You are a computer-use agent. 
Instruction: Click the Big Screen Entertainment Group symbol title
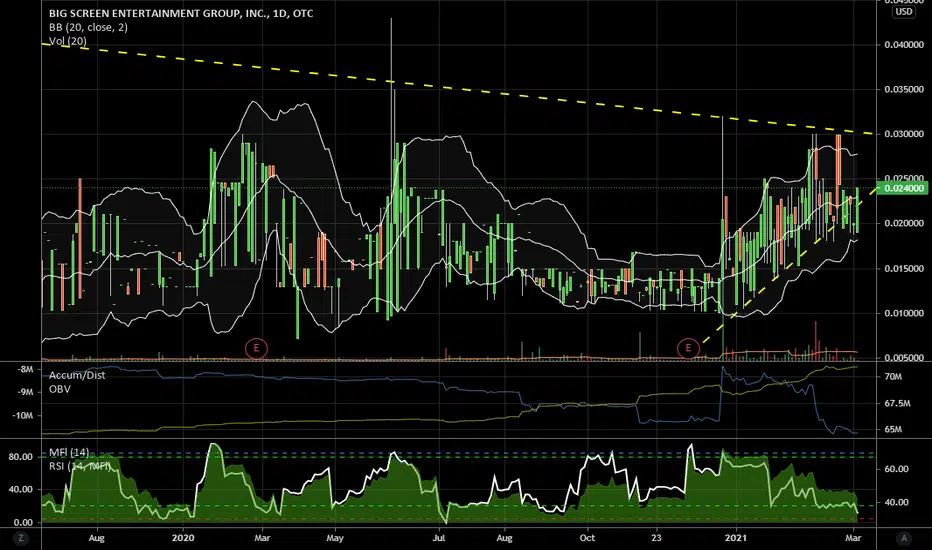(x=181, y=13)
